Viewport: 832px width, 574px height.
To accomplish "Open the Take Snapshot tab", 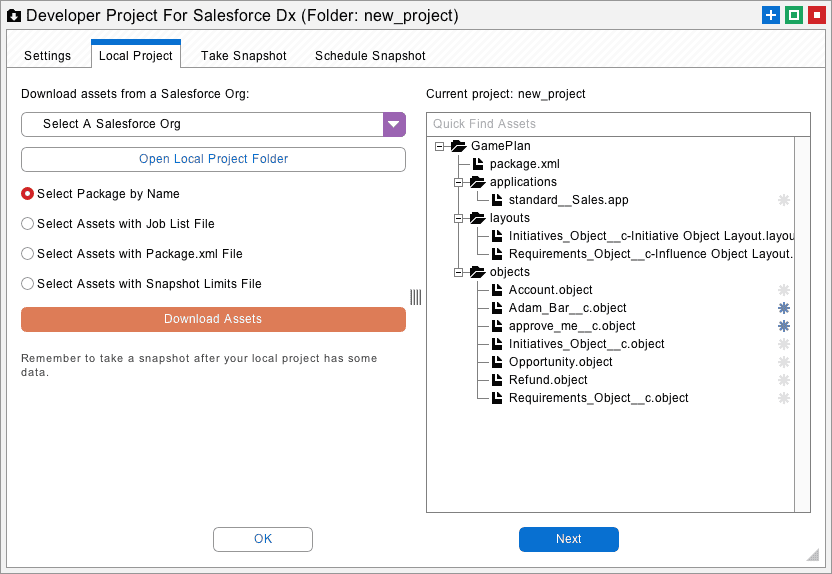I will click(x=244, y=56).
